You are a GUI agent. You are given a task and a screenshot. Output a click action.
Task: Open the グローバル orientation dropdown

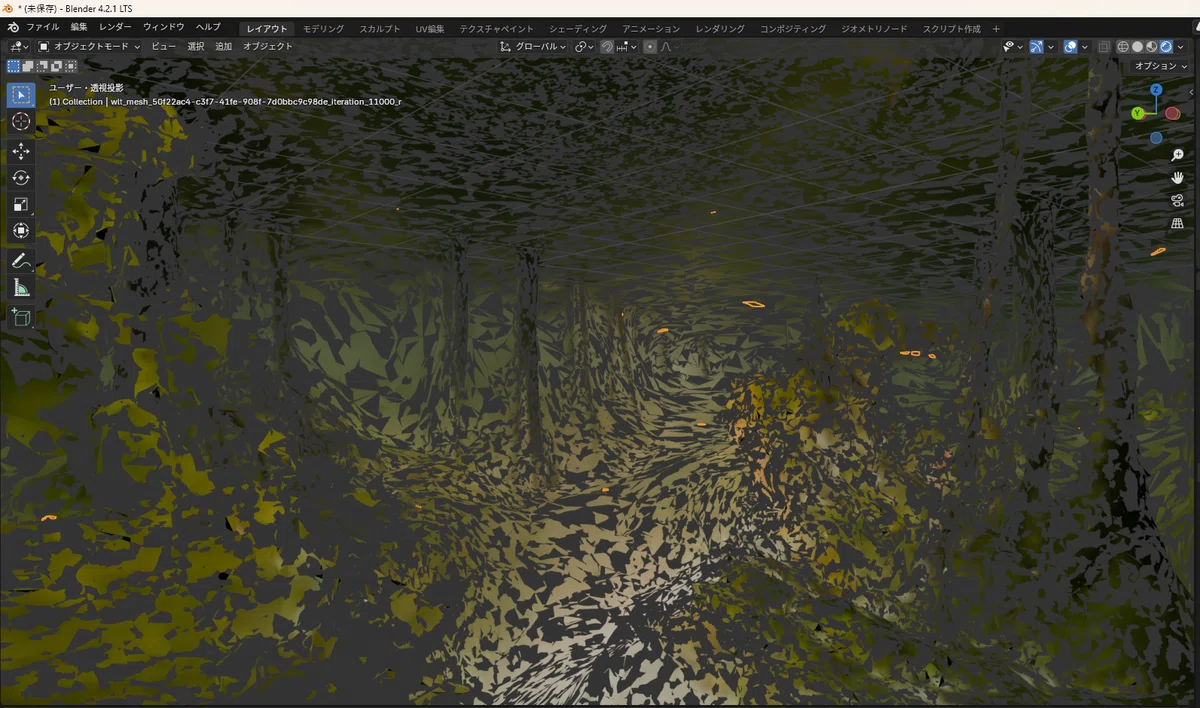pyautogui.click(x=532, y=47)
